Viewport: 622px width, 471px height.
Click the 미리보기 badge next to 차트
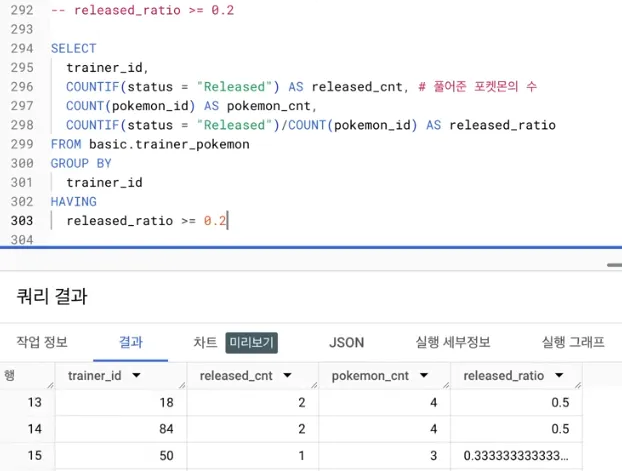251,342
